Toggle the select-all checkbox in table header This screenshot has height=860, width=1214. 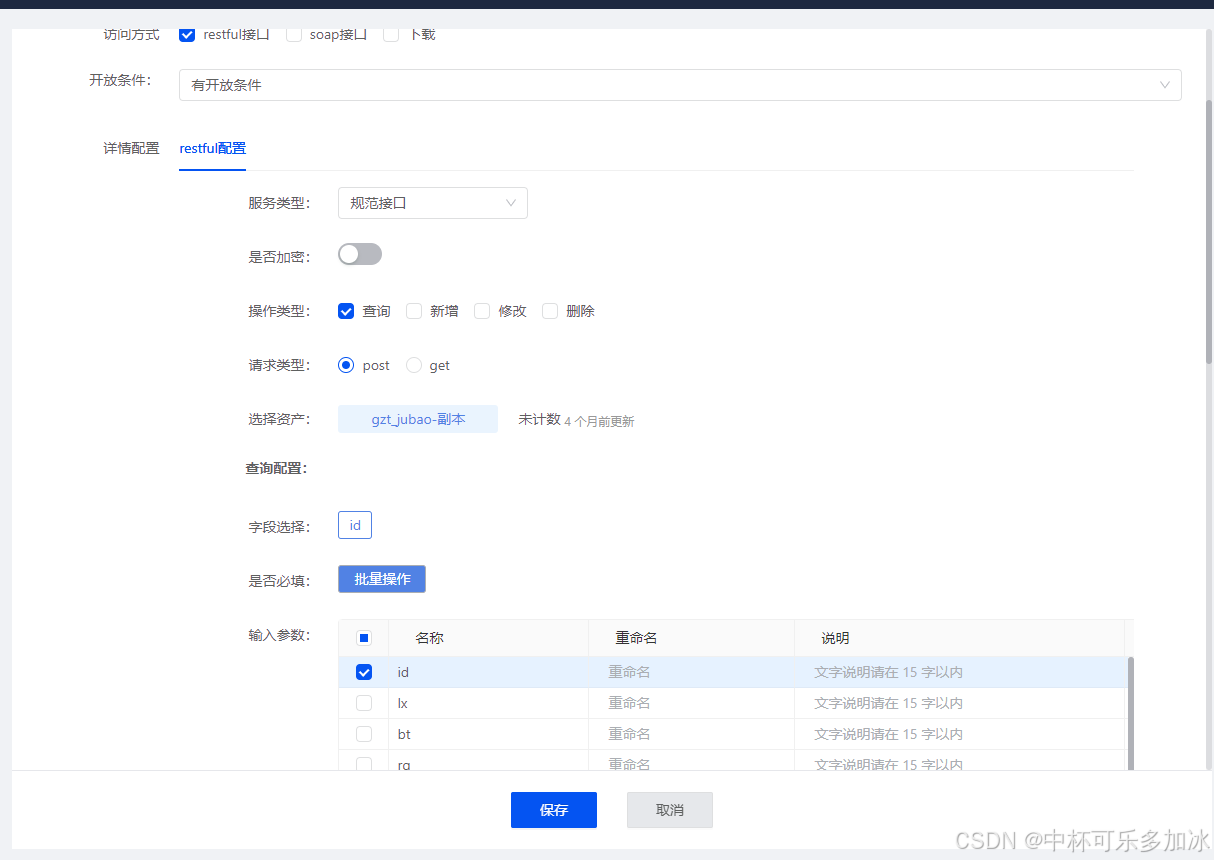(364, 638)
